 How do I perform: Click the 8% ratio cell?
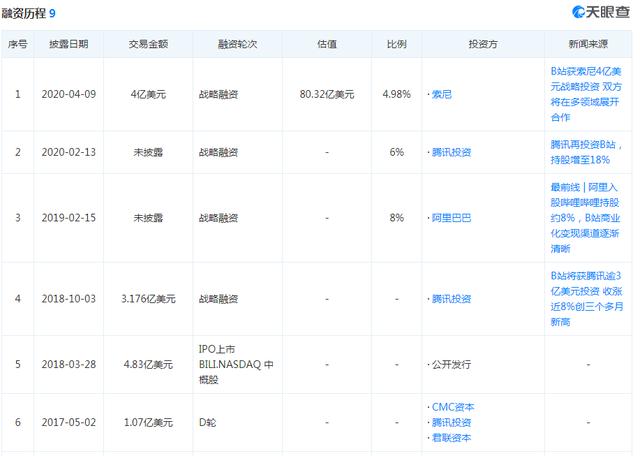point(397,218)
